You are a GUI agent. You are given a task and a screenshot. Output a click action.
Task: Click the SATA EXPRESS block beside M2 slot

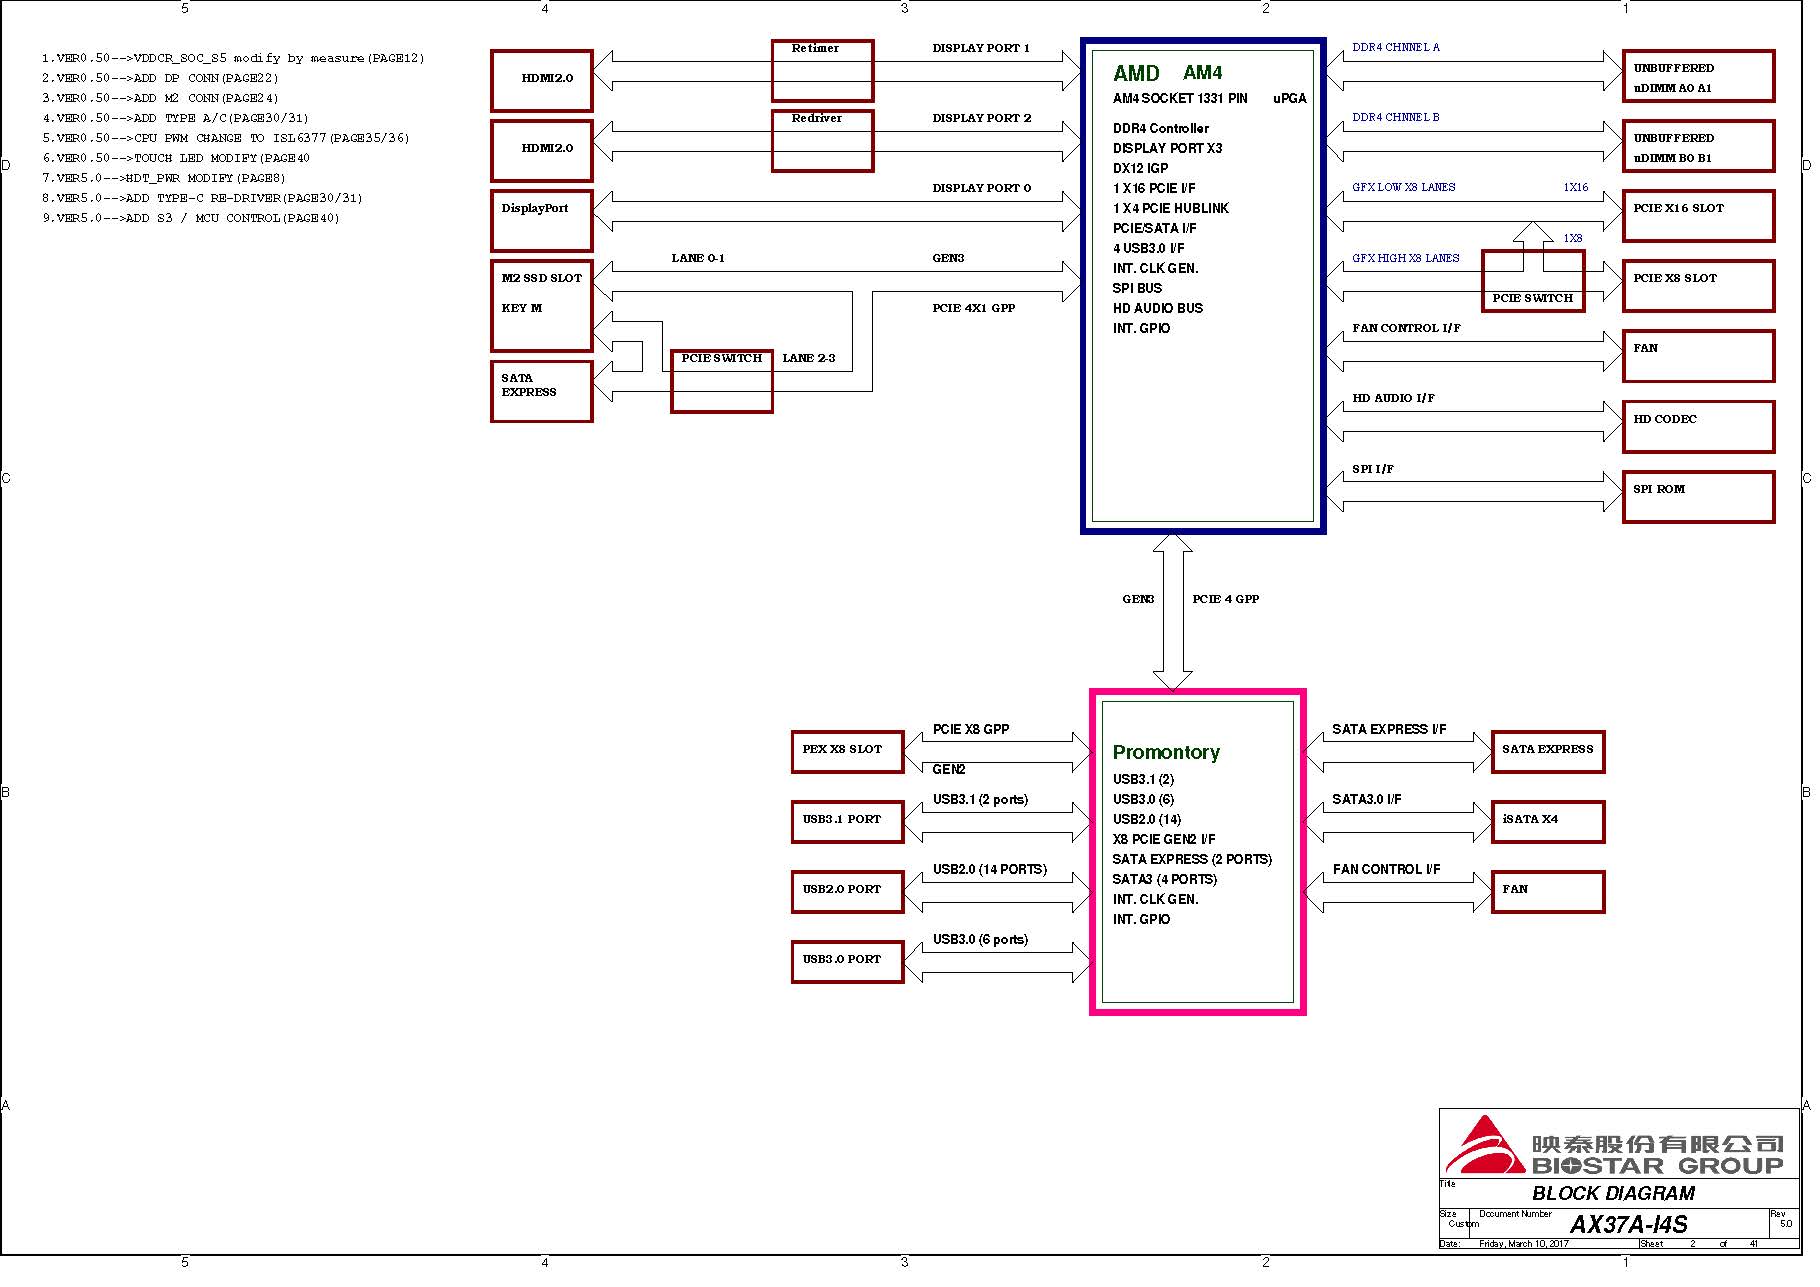click(542, 391)
